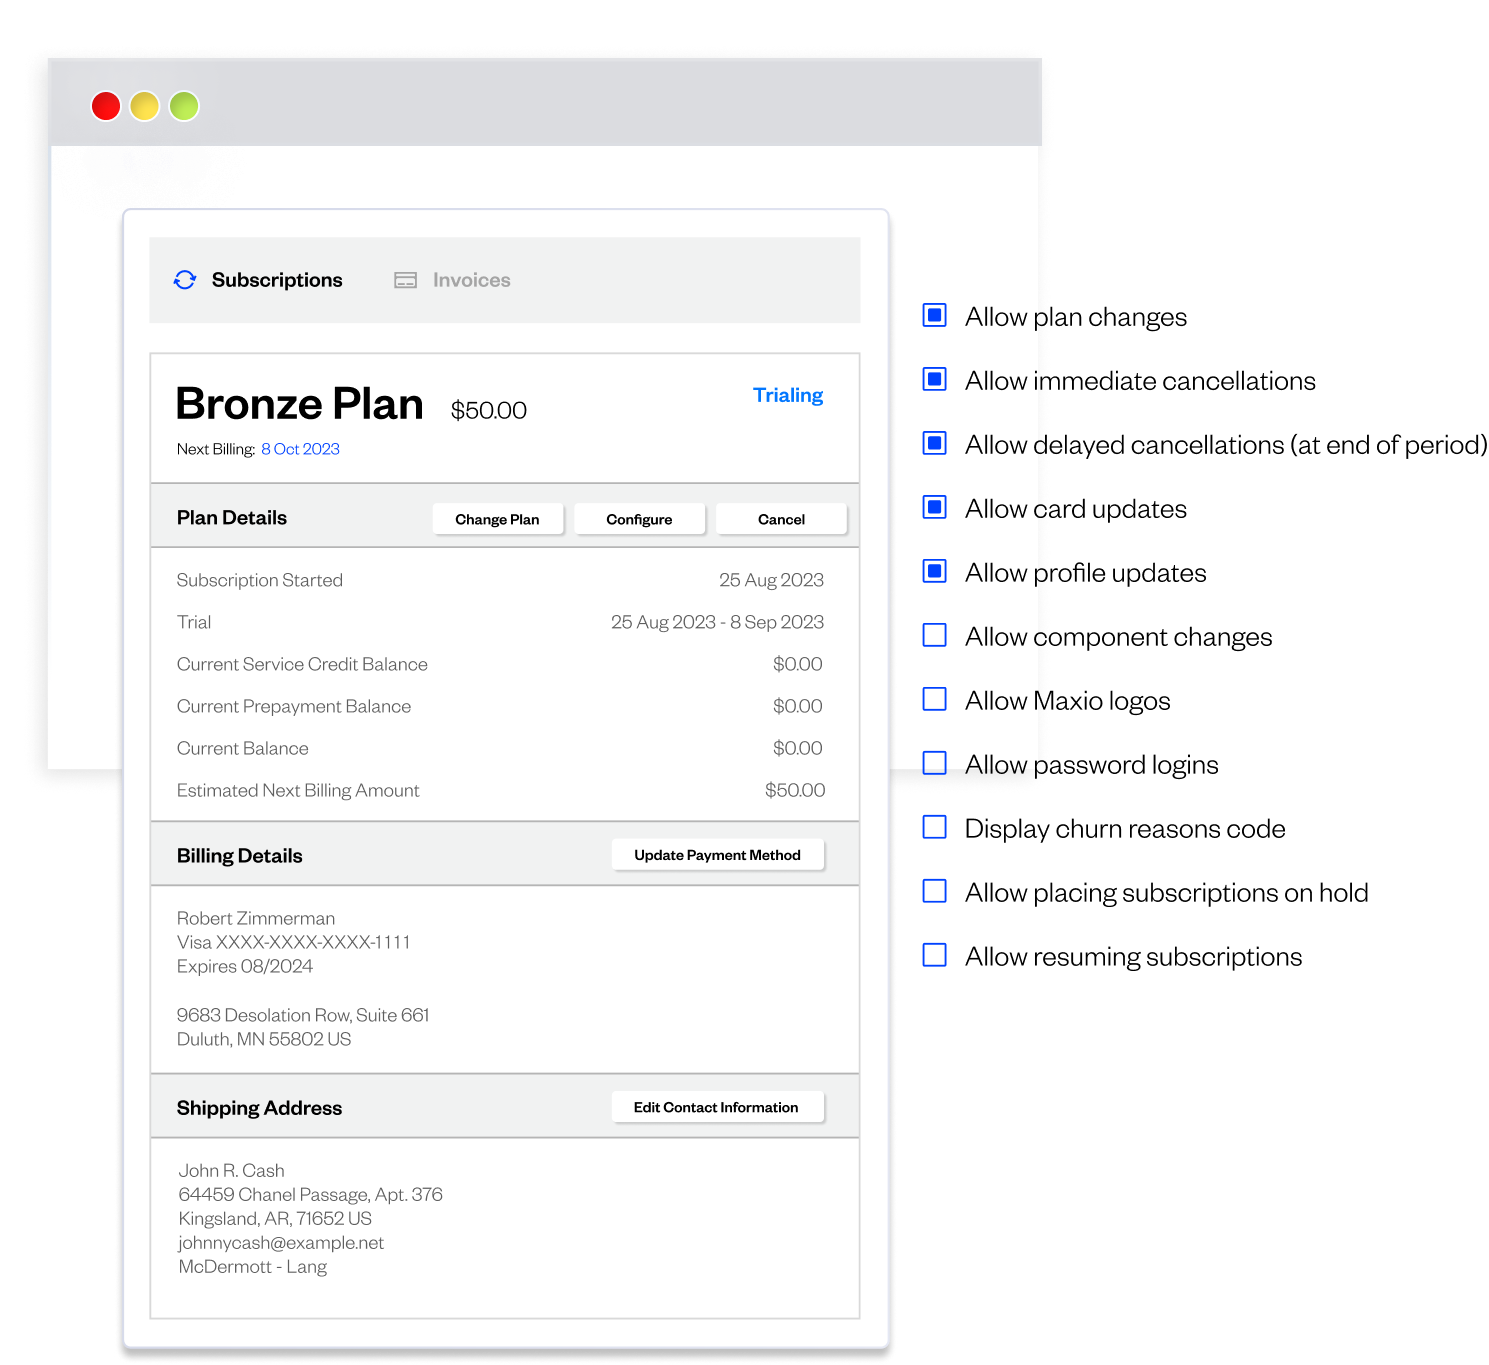Screen dimensions: 1489x1365
Task: Click the Subscriptions refresh arrows icon
Action: pyautogui.click(x=185, y=280)
